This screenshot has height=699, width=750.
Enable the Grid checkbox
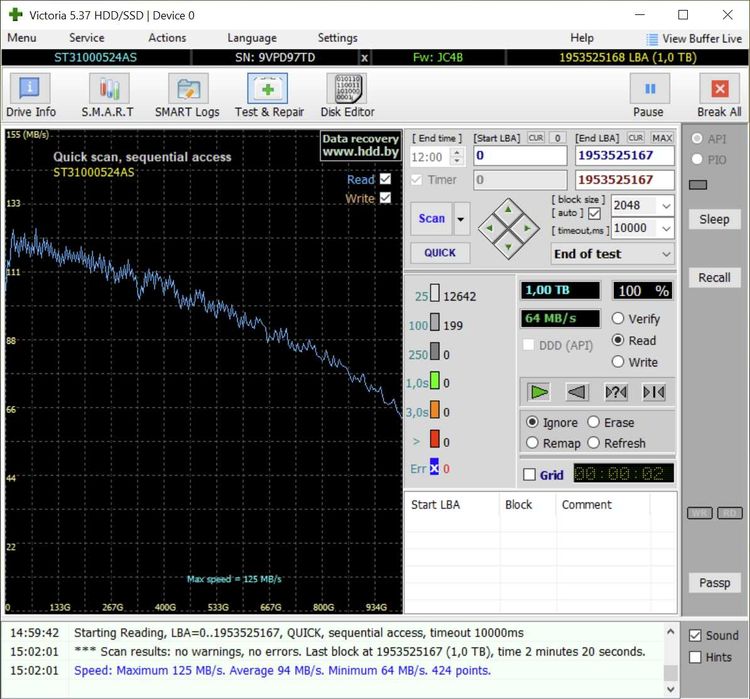[529, 475]
